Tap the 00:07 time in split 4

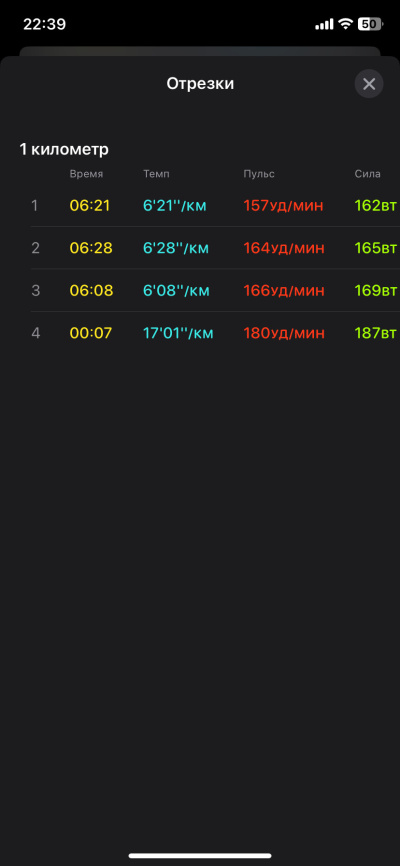tap(91, 333)
